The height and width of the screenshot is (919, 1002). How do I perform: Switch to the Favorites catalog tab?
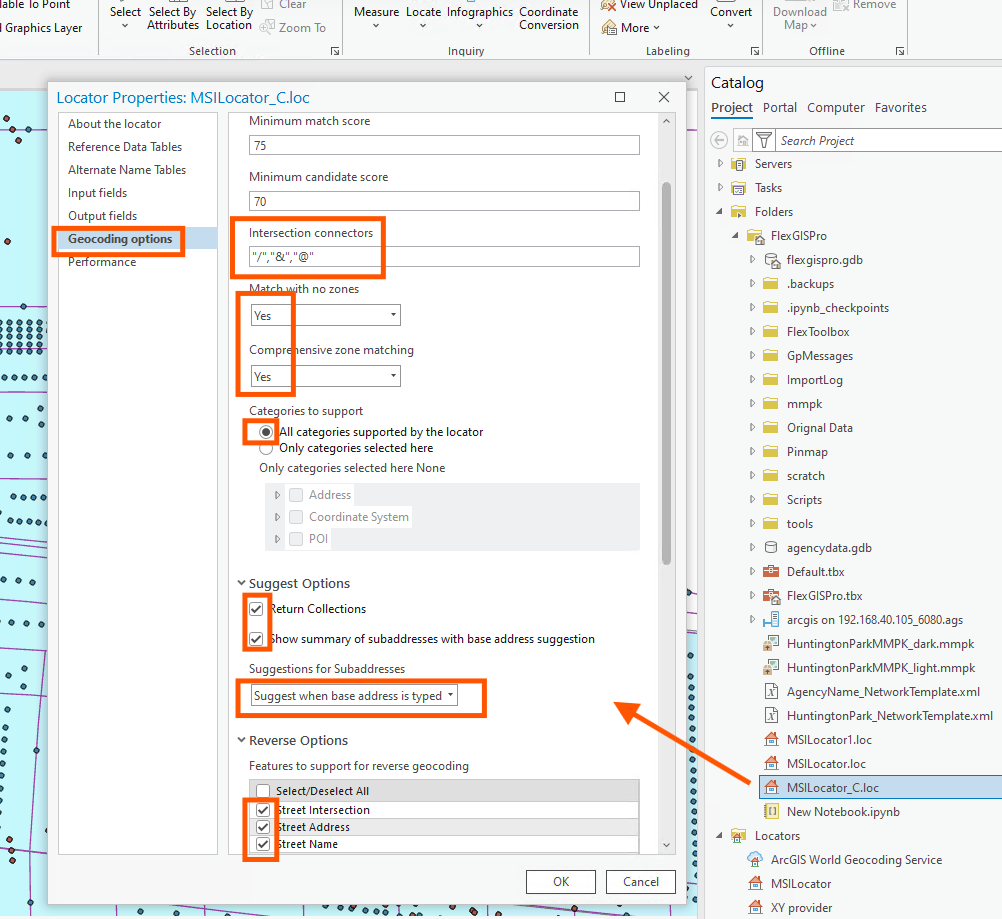(x=900, y=107)
